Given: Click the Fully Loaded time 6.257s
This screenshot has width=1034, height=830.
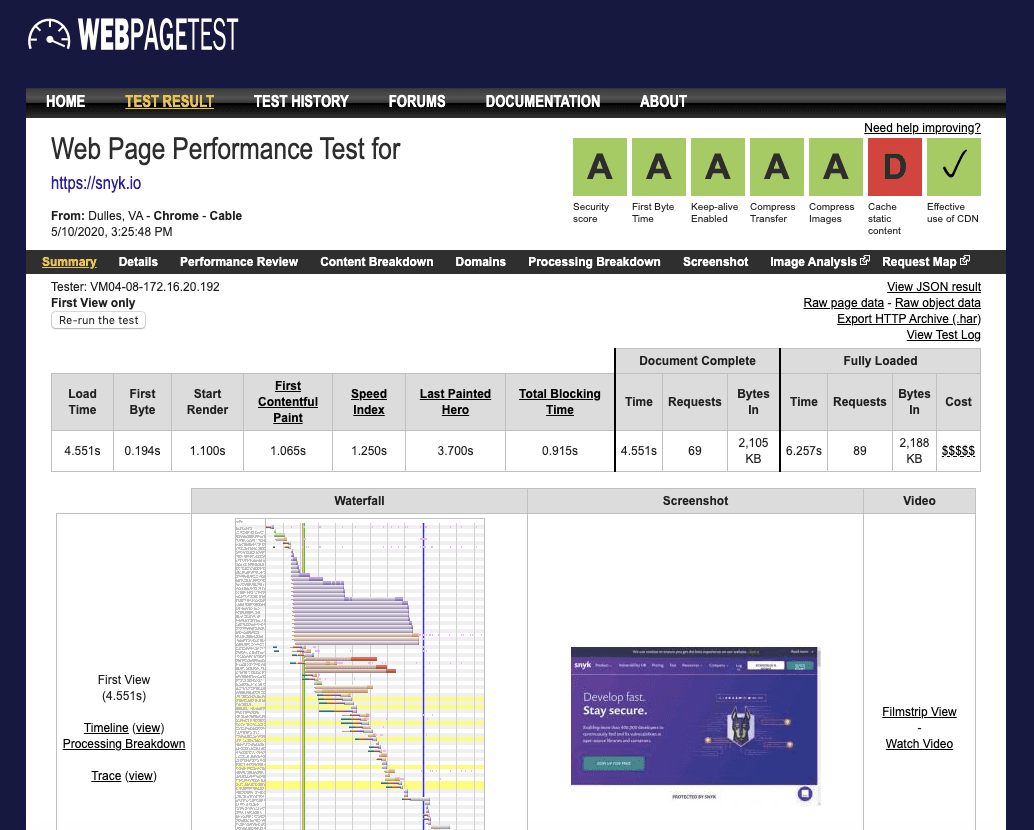Looking at the screenshot, I should pos(804,451).
